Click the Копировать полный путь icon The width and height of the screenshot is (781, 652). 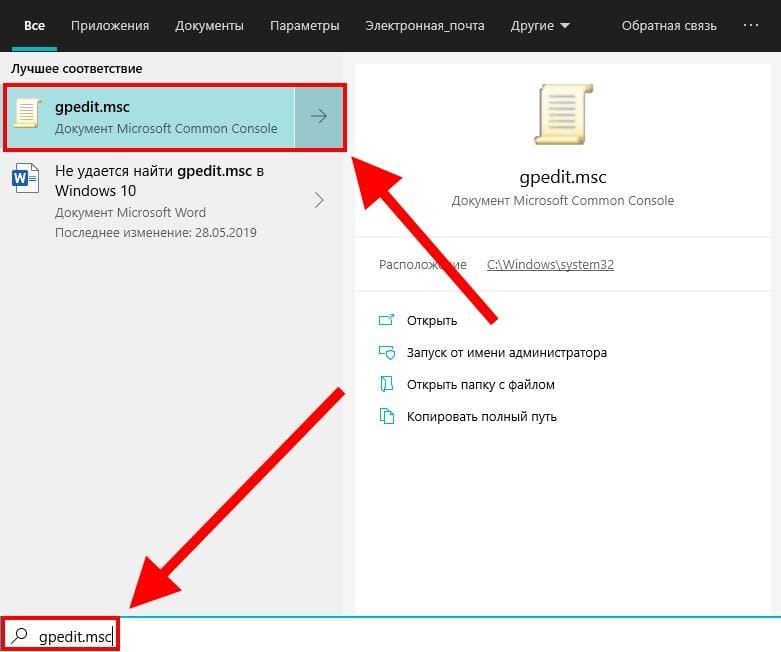387,416
